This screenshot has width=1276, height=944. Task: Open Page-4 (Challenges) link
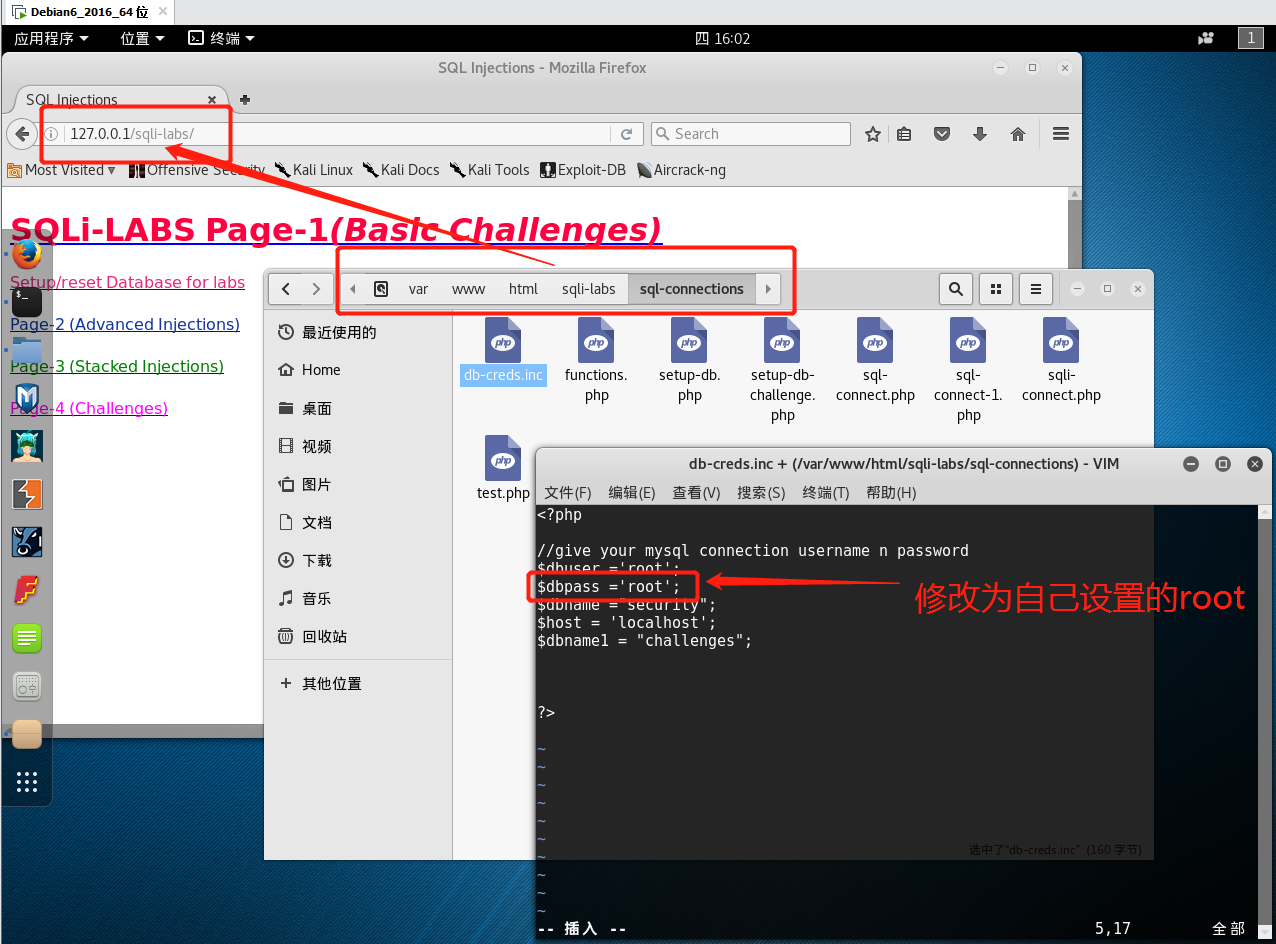[89, 408]
